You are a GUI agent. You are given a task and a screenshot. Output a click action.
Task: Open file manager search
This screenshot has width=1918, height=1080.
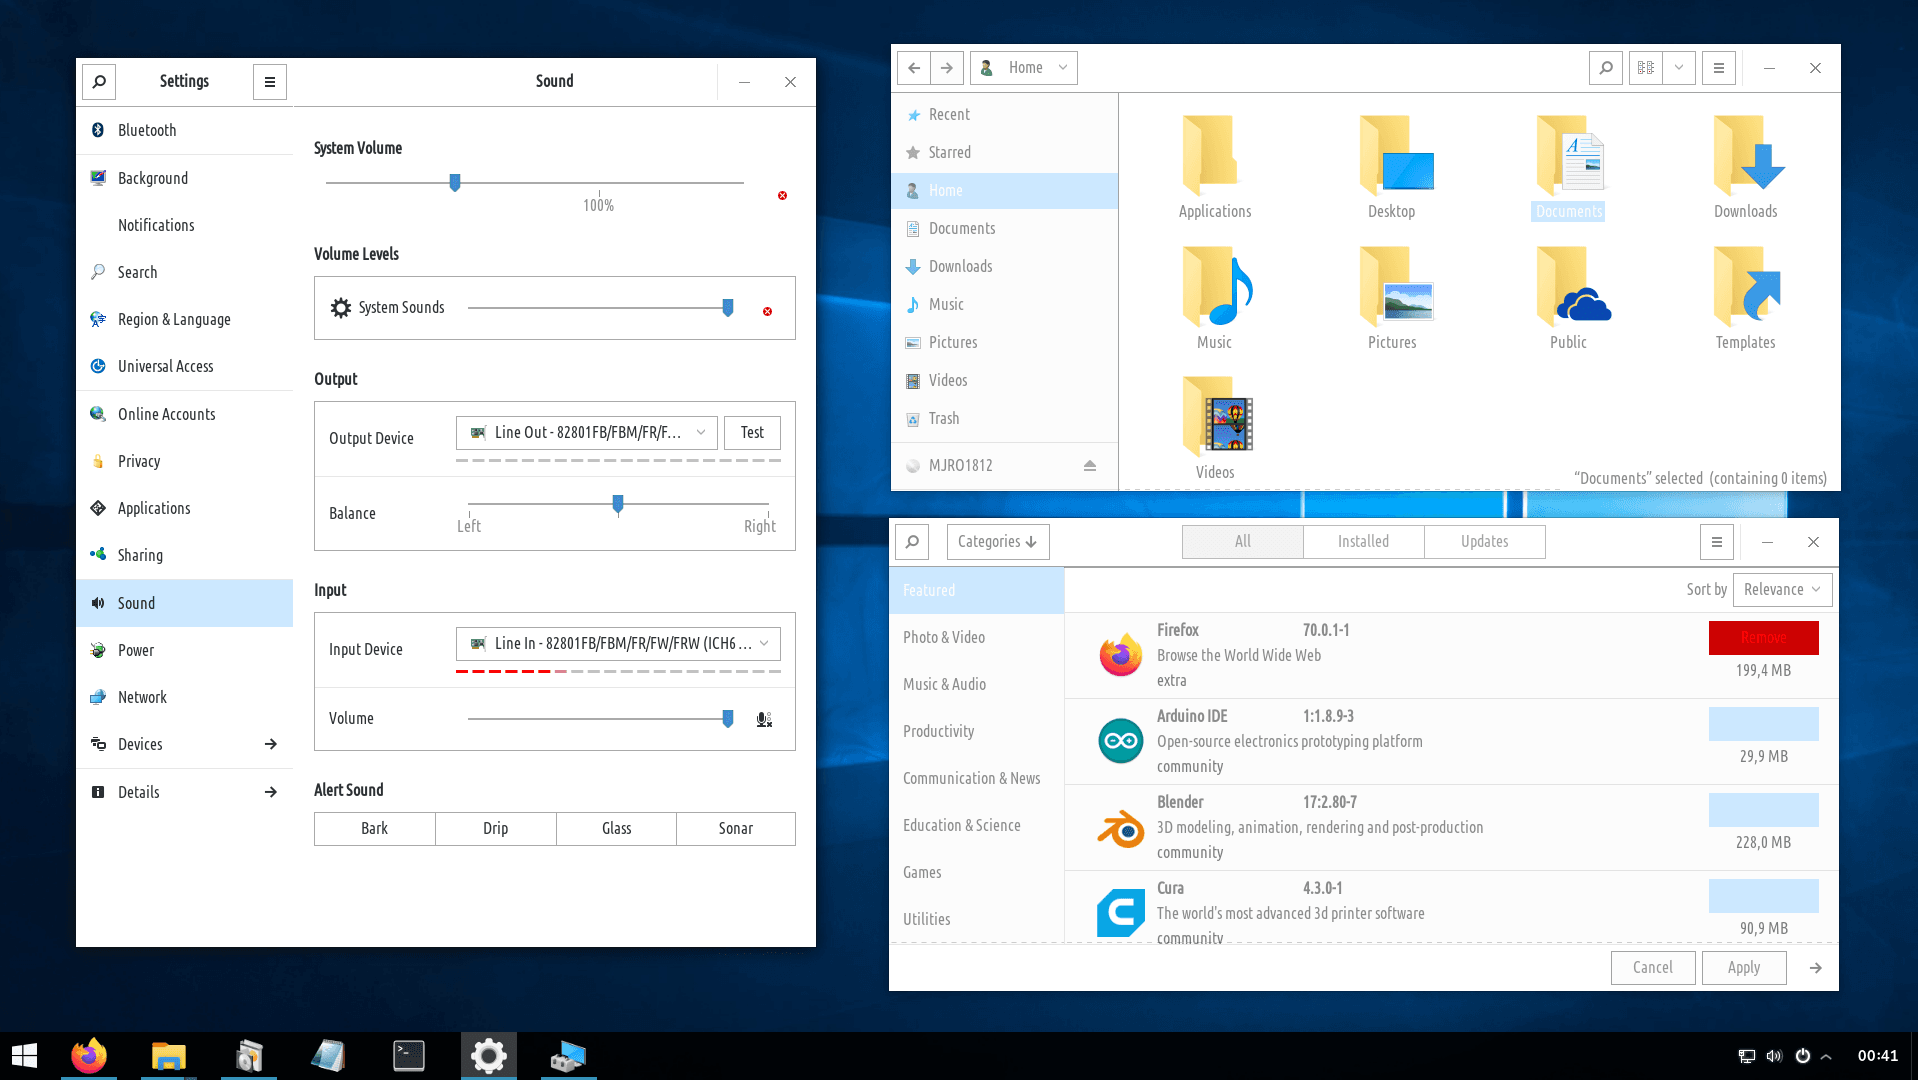(x=1605, y=68)
